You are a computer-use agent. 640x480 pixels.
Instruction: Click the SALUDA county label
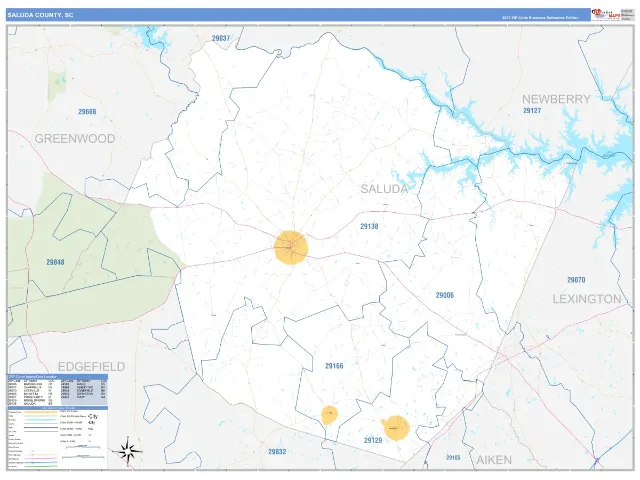click(x=384, y=189)
